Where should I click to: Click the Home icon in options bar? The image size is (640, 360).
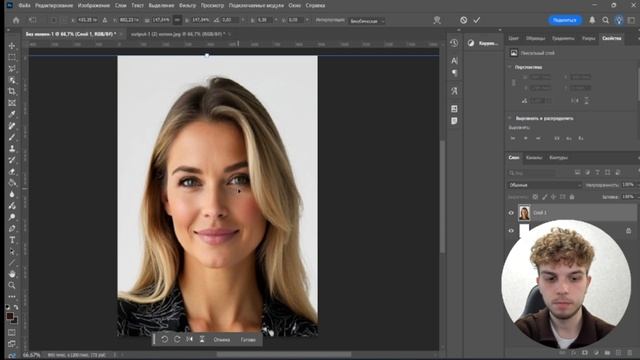(16, 20)
